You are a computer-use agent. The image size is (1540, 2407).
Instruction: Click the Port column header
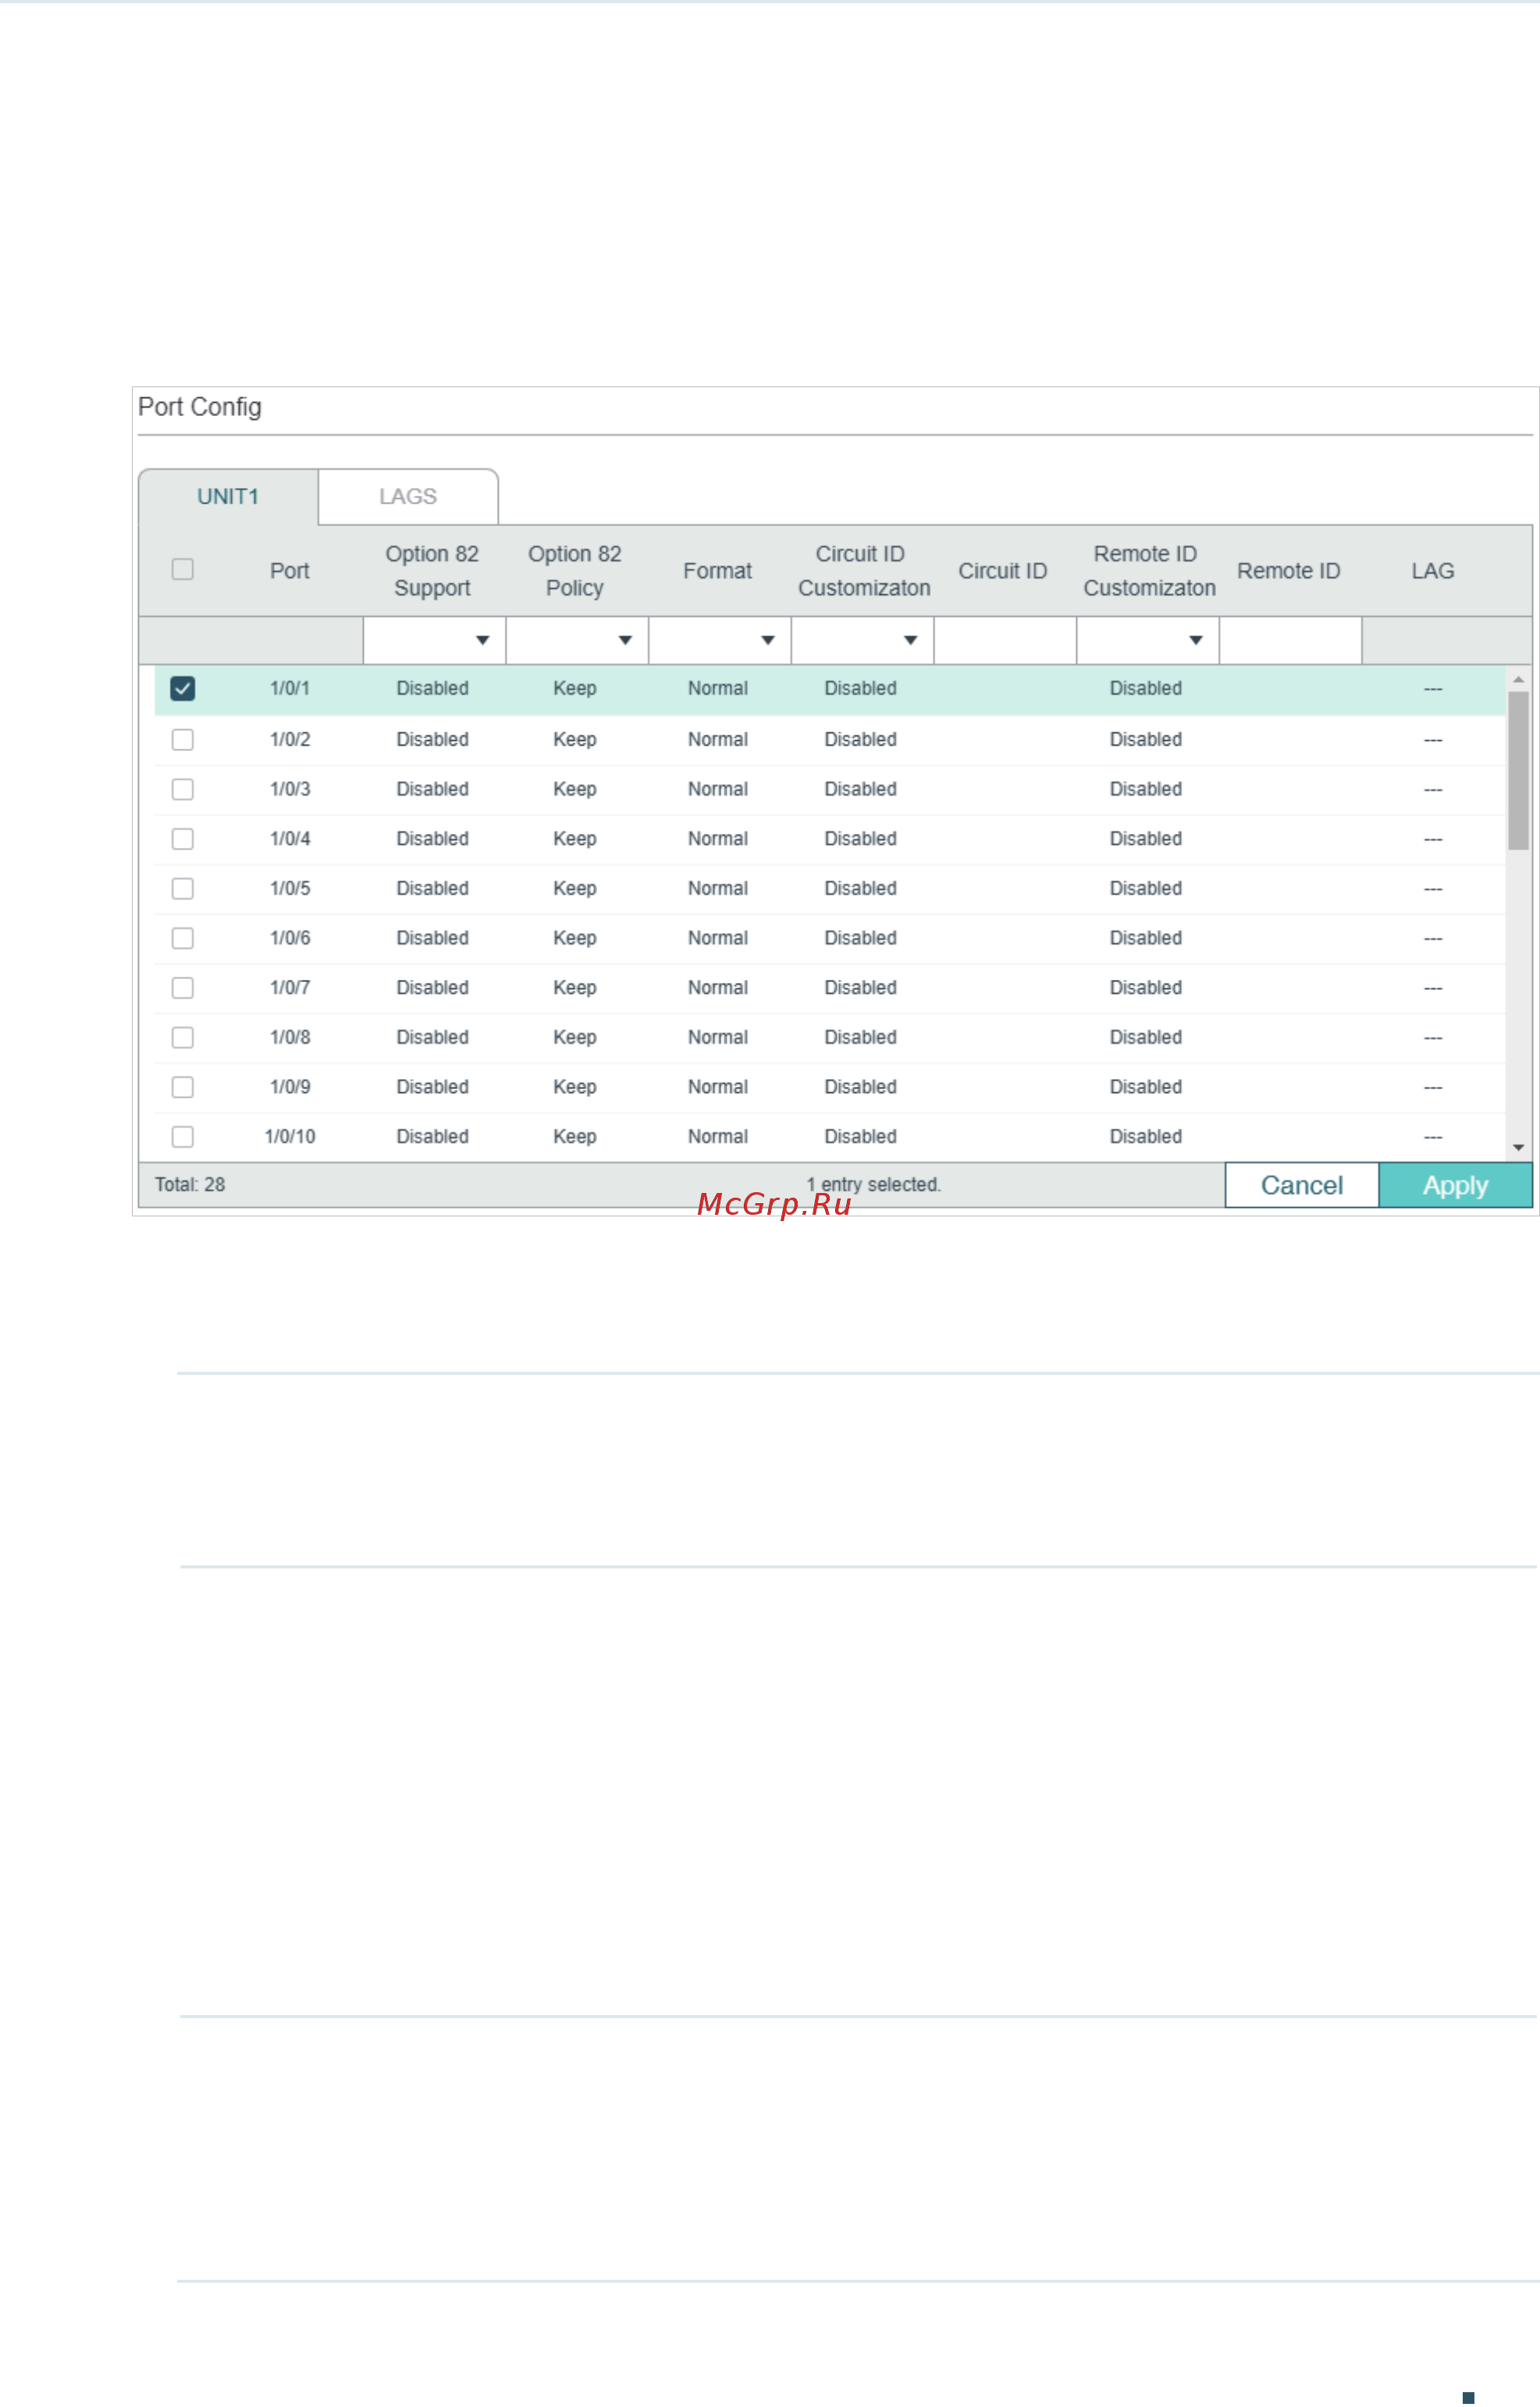[x=289, y=570]
